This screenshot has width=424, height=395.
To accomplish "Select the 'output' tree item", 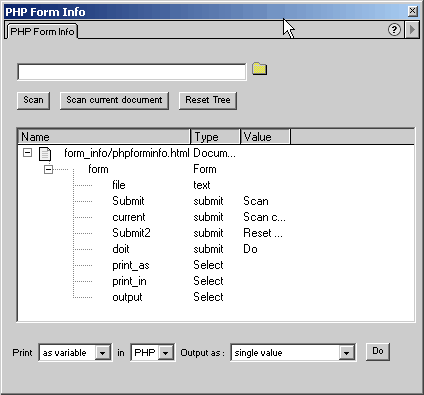I will pos(127,297).
